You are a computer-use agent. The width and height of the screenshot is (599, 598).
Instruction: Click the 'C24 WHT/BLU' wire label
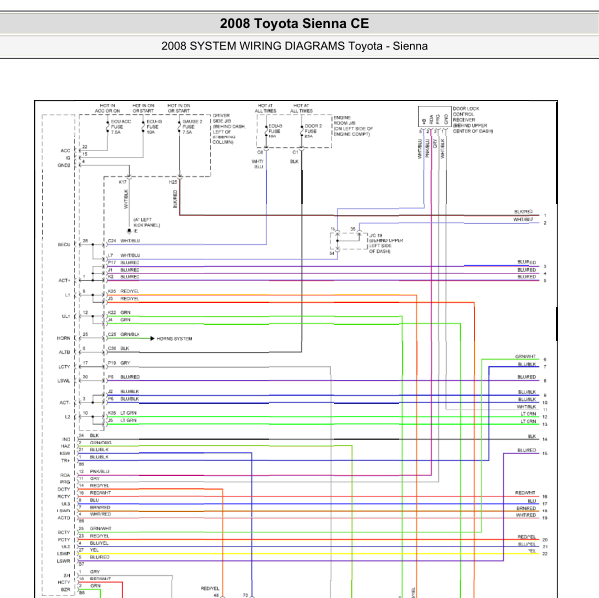click(x=124, y=241)
